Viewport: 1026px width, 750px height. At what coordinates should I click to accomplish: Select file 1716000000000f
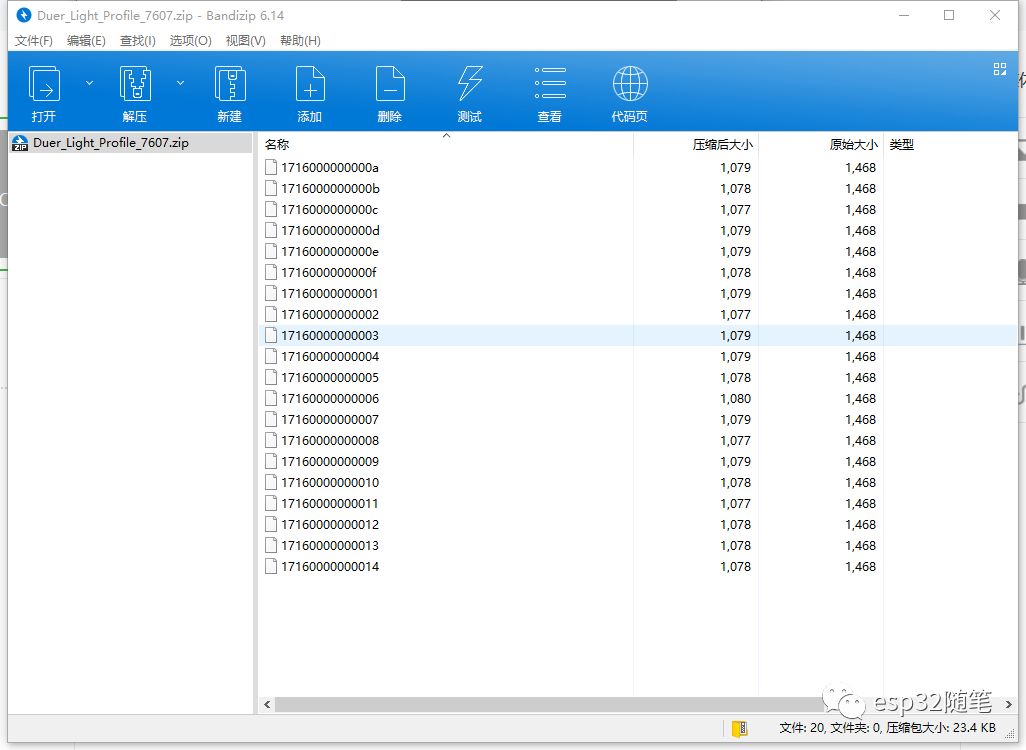click(328, 272)
